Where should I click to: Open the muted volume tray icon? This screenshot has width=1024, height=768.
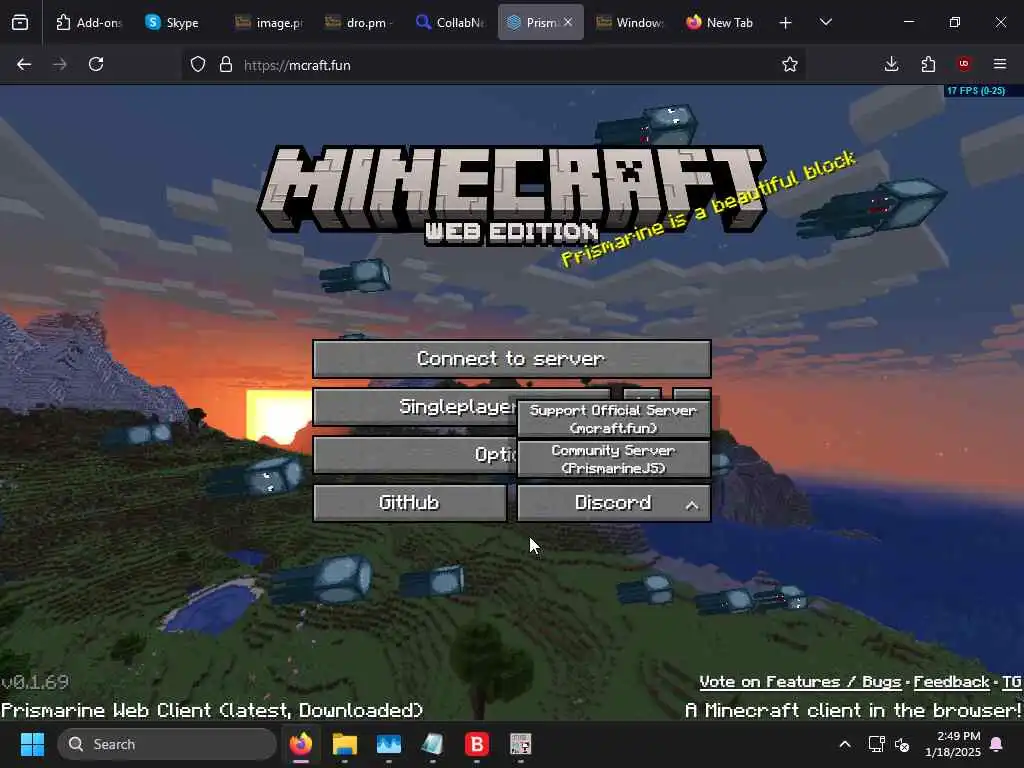pyautogui.click(x=903, y=744)
